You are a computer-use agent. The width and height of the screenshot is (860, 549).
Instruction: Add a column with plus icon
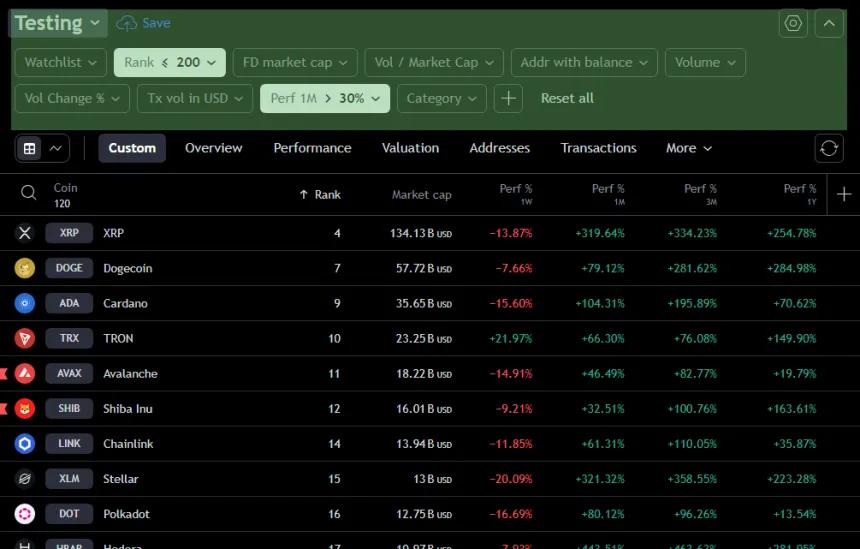(844, 194)
